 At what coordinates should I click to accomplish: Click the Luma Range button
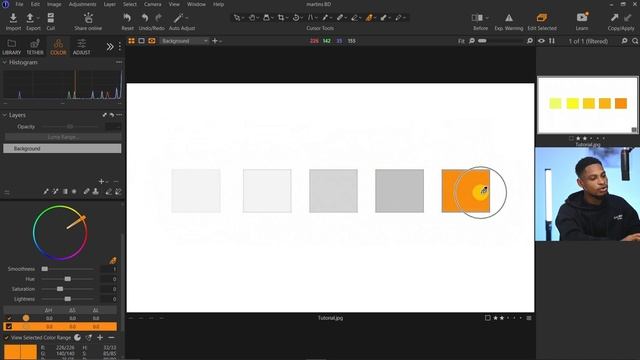tap(62, 137)
